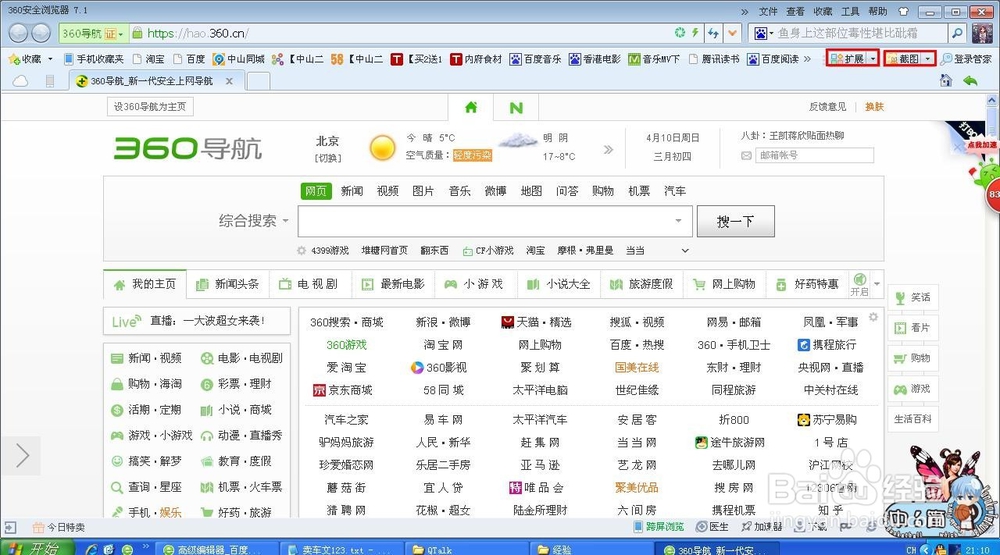Click the browser address bar
This screenshot has height=555, width=1000.
408,33
